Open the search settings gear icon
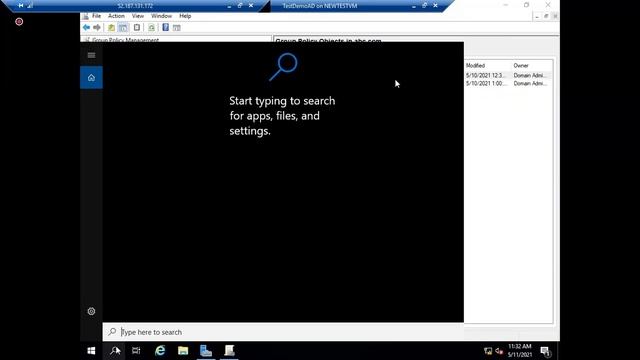 tap(91, 311)
